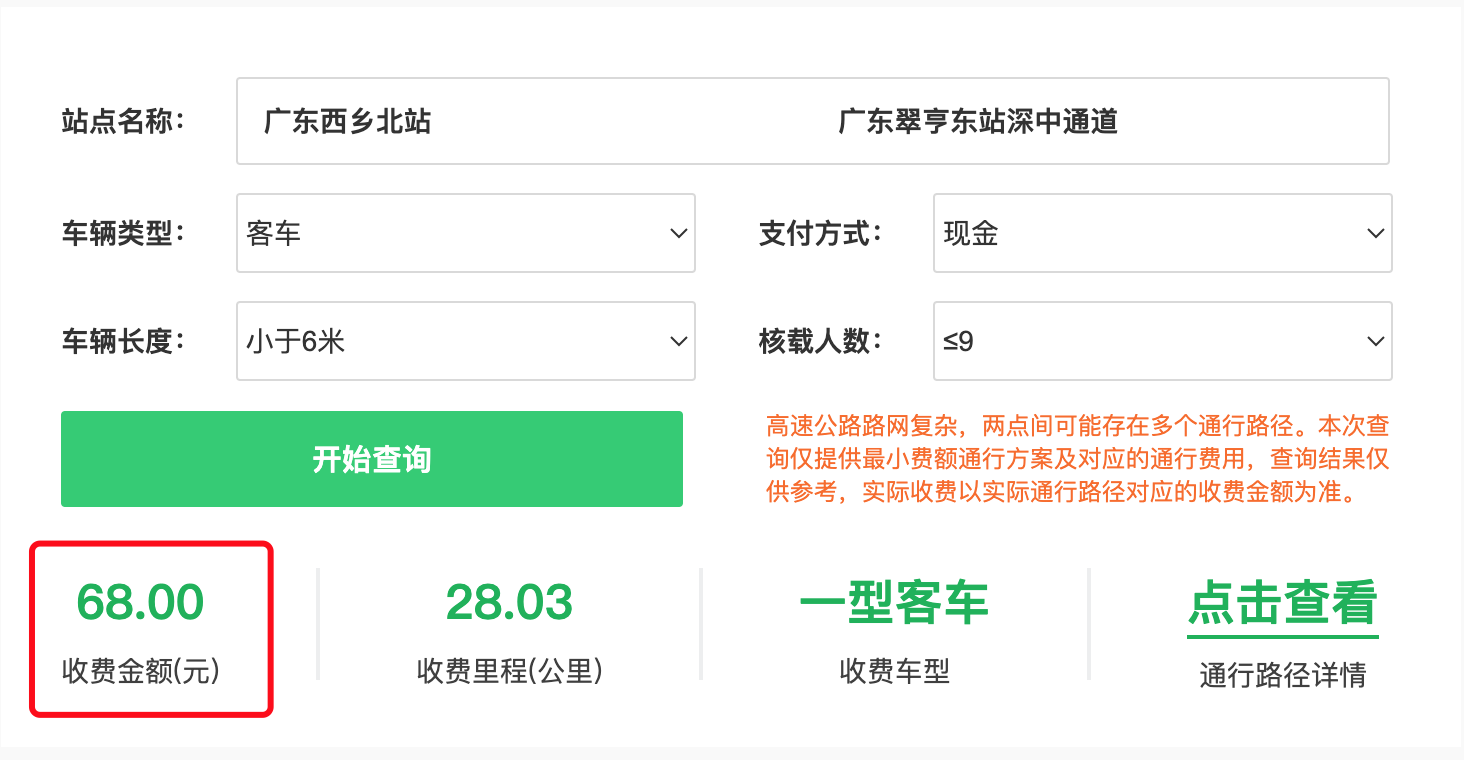Expand the 核载人数 dropdown showing ≤9
This screenshot has height=760, width=1464.
pyautogui.click(x=1162, y=342)
